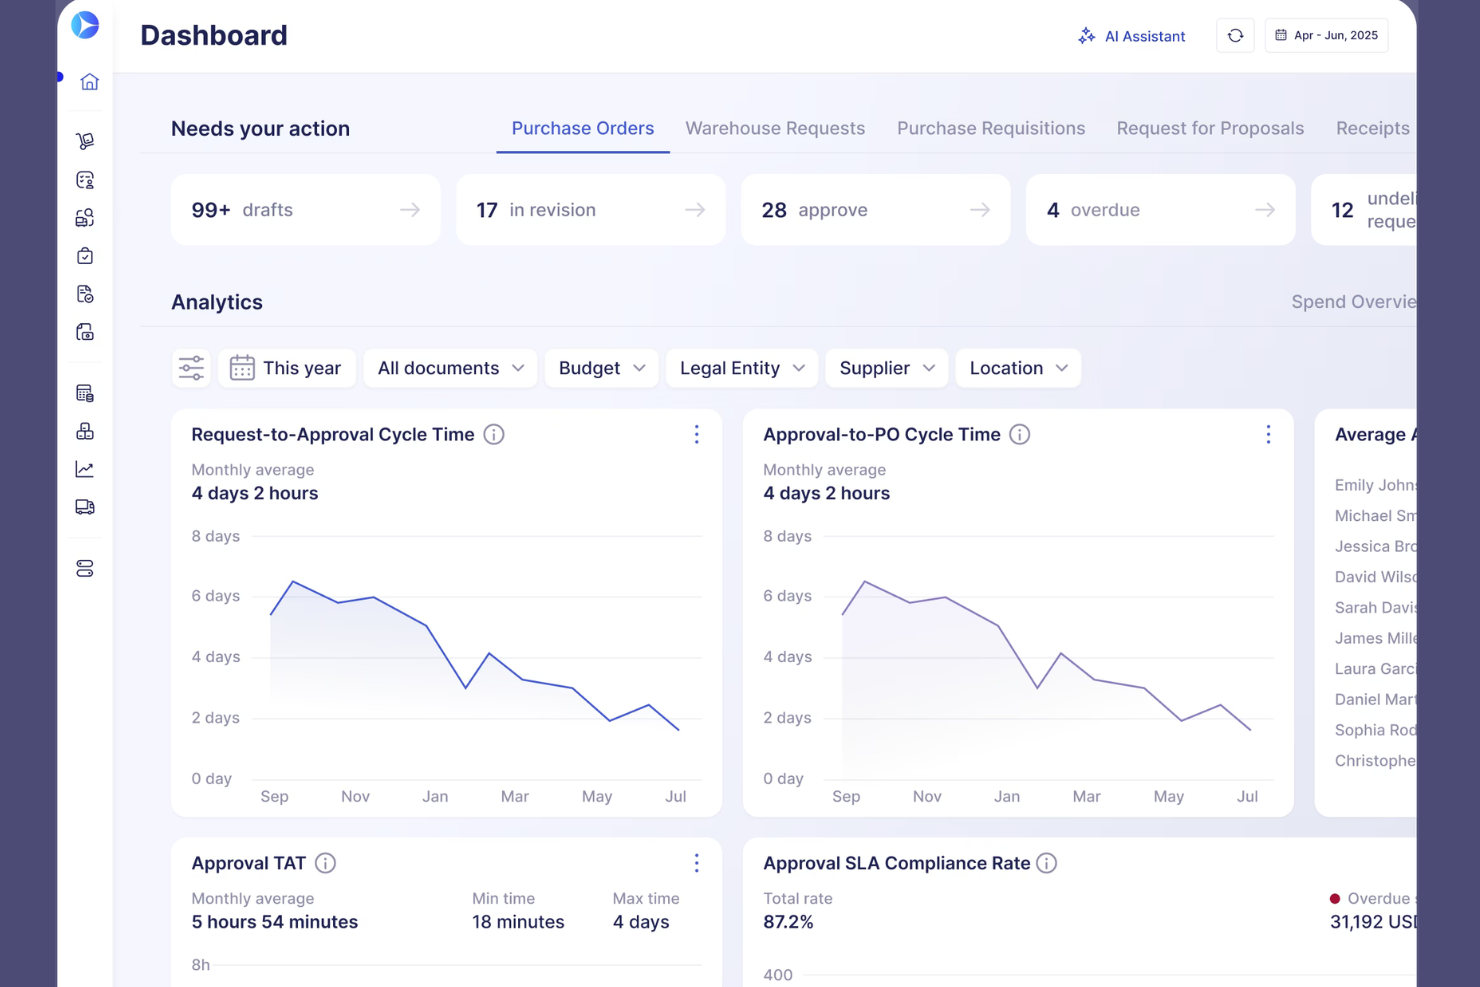
Task: Open the three-dot menu on the Request-to-Approval card
Action: [696, 434]
